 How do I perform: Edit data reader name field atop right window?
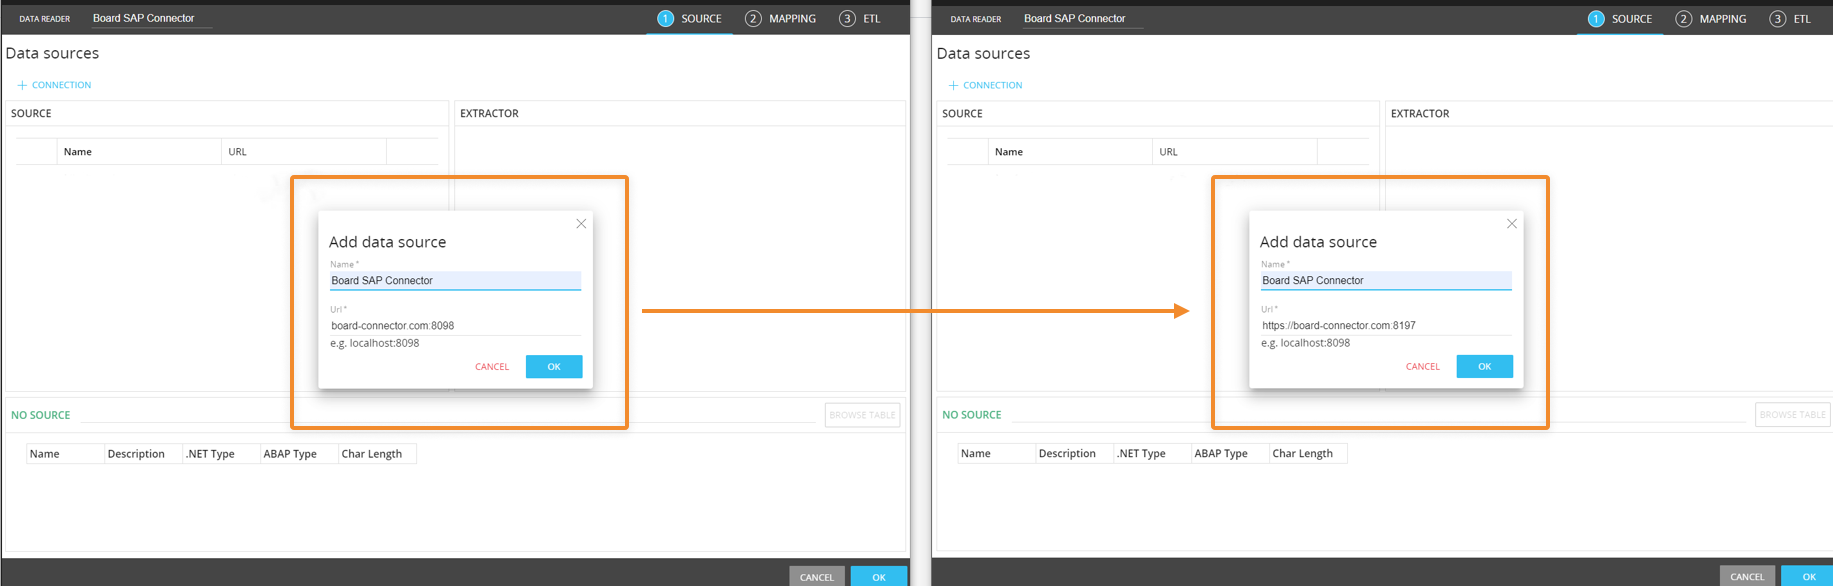(1081, 18)
